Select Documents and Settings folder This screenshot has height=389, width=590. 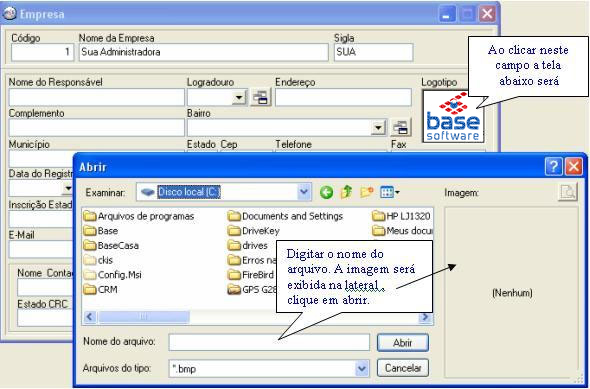coord(286,216)
